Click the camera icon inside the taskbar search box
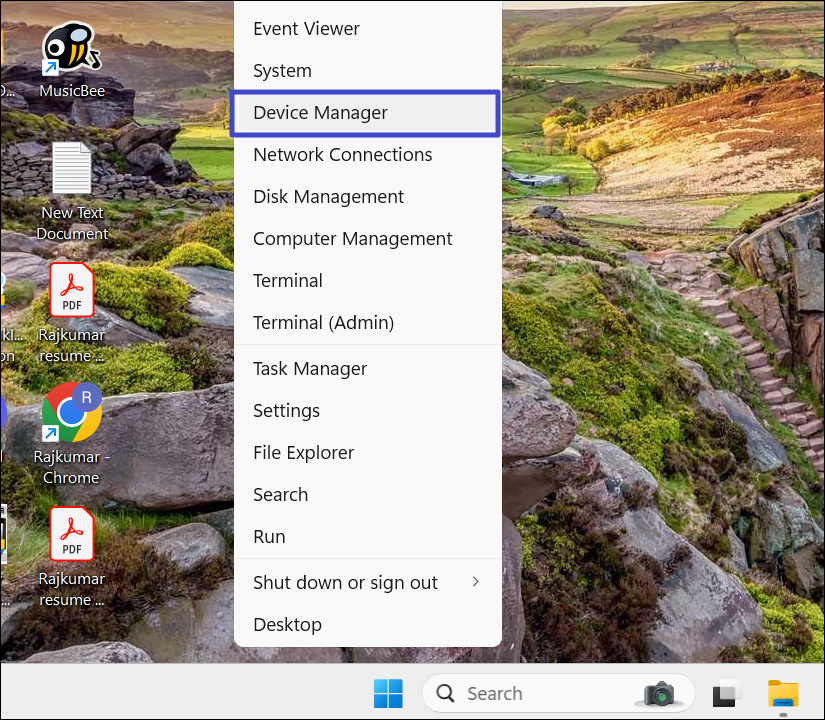Image resolution: width=825 pixels, height=720 pixels. click(x=659, y=693)
